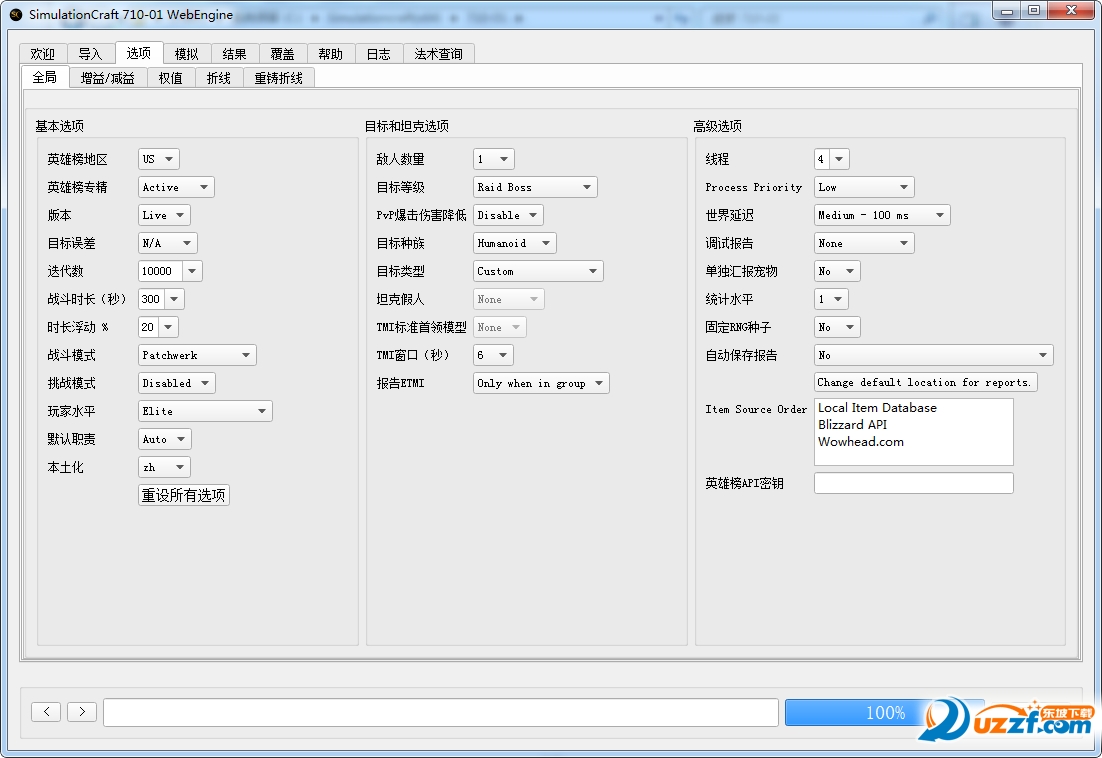1102x758 pixels.
Task: Open the 权值 sub-tab
Action: [170, 77]
